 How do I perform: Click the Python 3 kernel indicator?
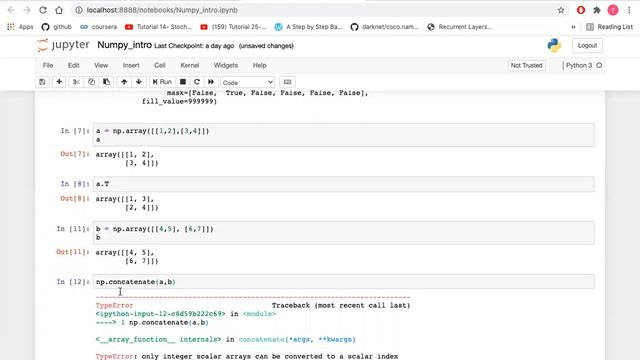pyautogui.click(x=584, y=65)
